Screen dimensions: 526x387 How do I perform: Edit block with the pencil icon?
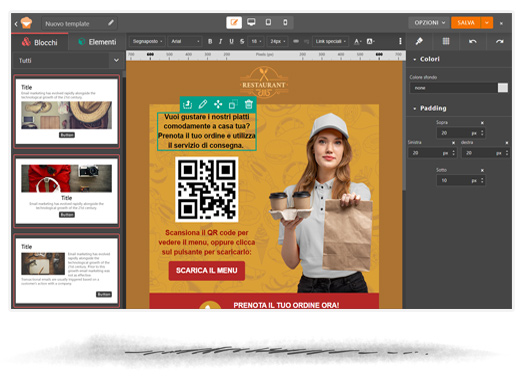[x=203, y=104]
